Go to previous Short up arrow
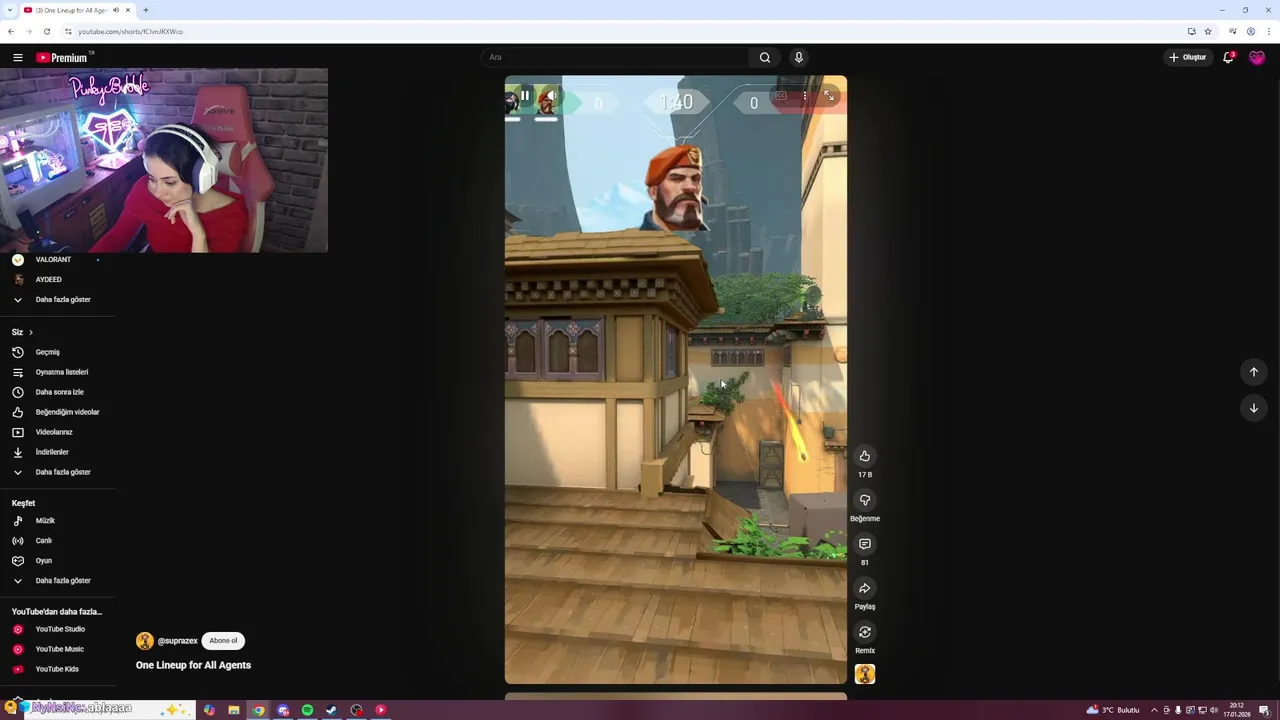Image resolution: width=1280 pixels, height=720 pixels. 1253,372
